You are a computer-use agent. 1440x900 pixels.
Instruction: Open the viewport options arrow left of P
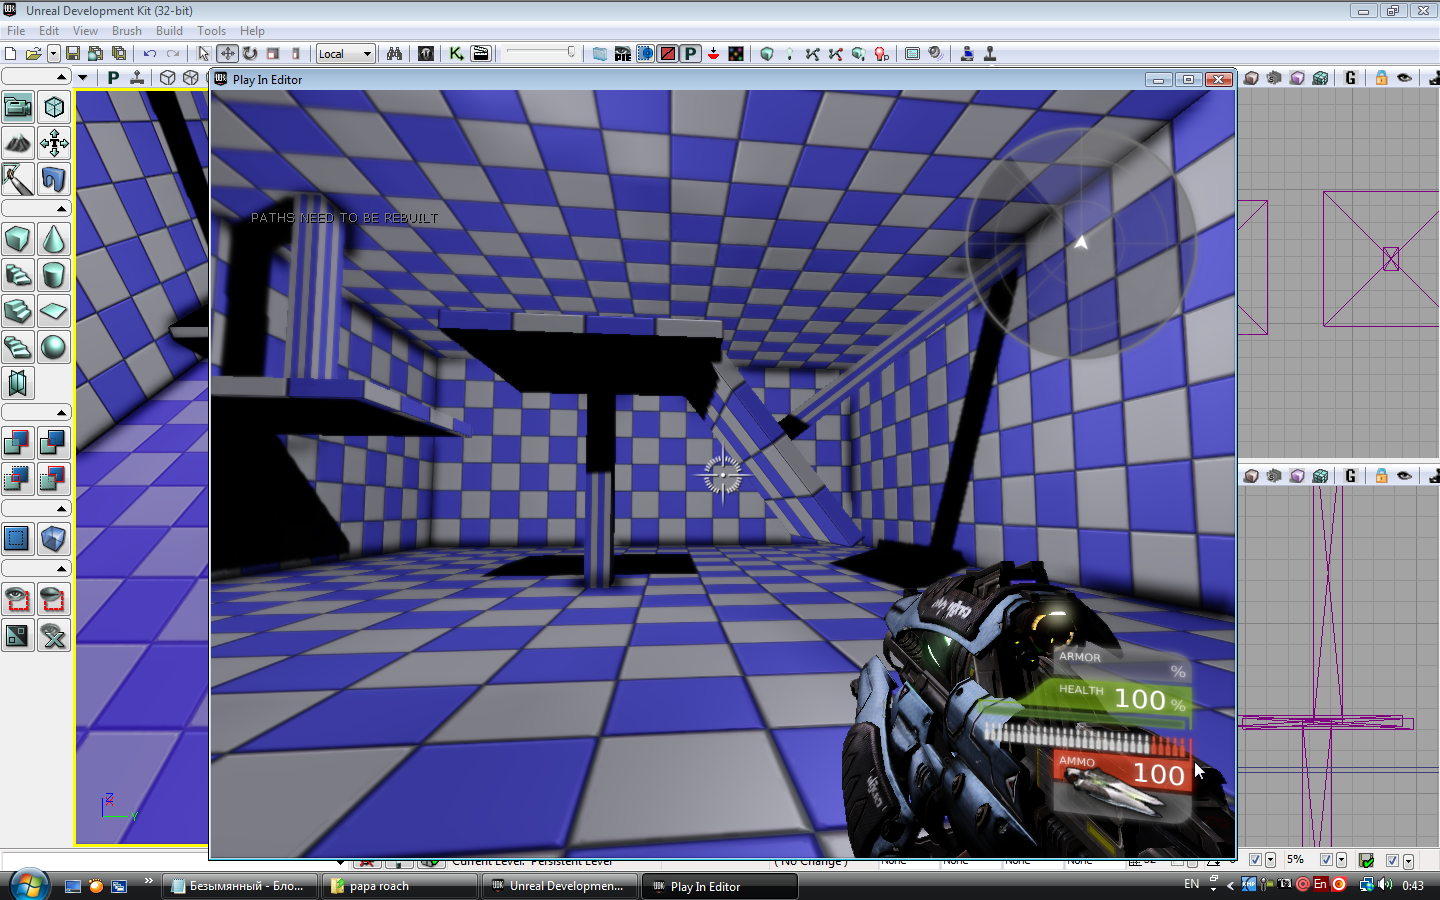(x=83, y=78)
